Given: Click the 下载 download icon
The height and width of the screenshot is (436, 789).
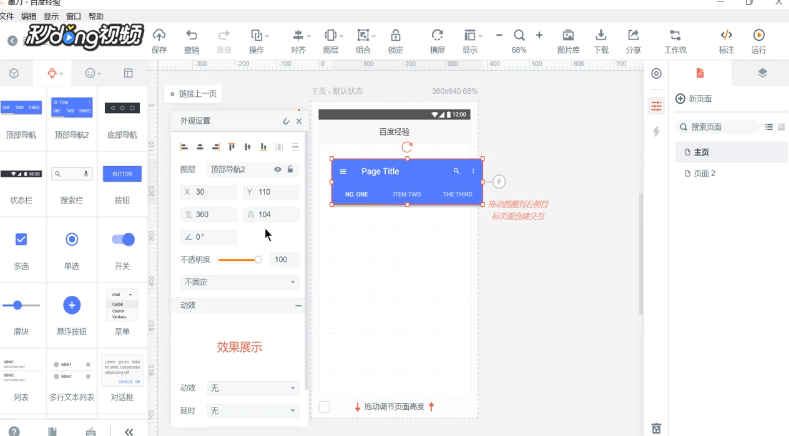Looking at the screenshot, I should click(600, 35).
